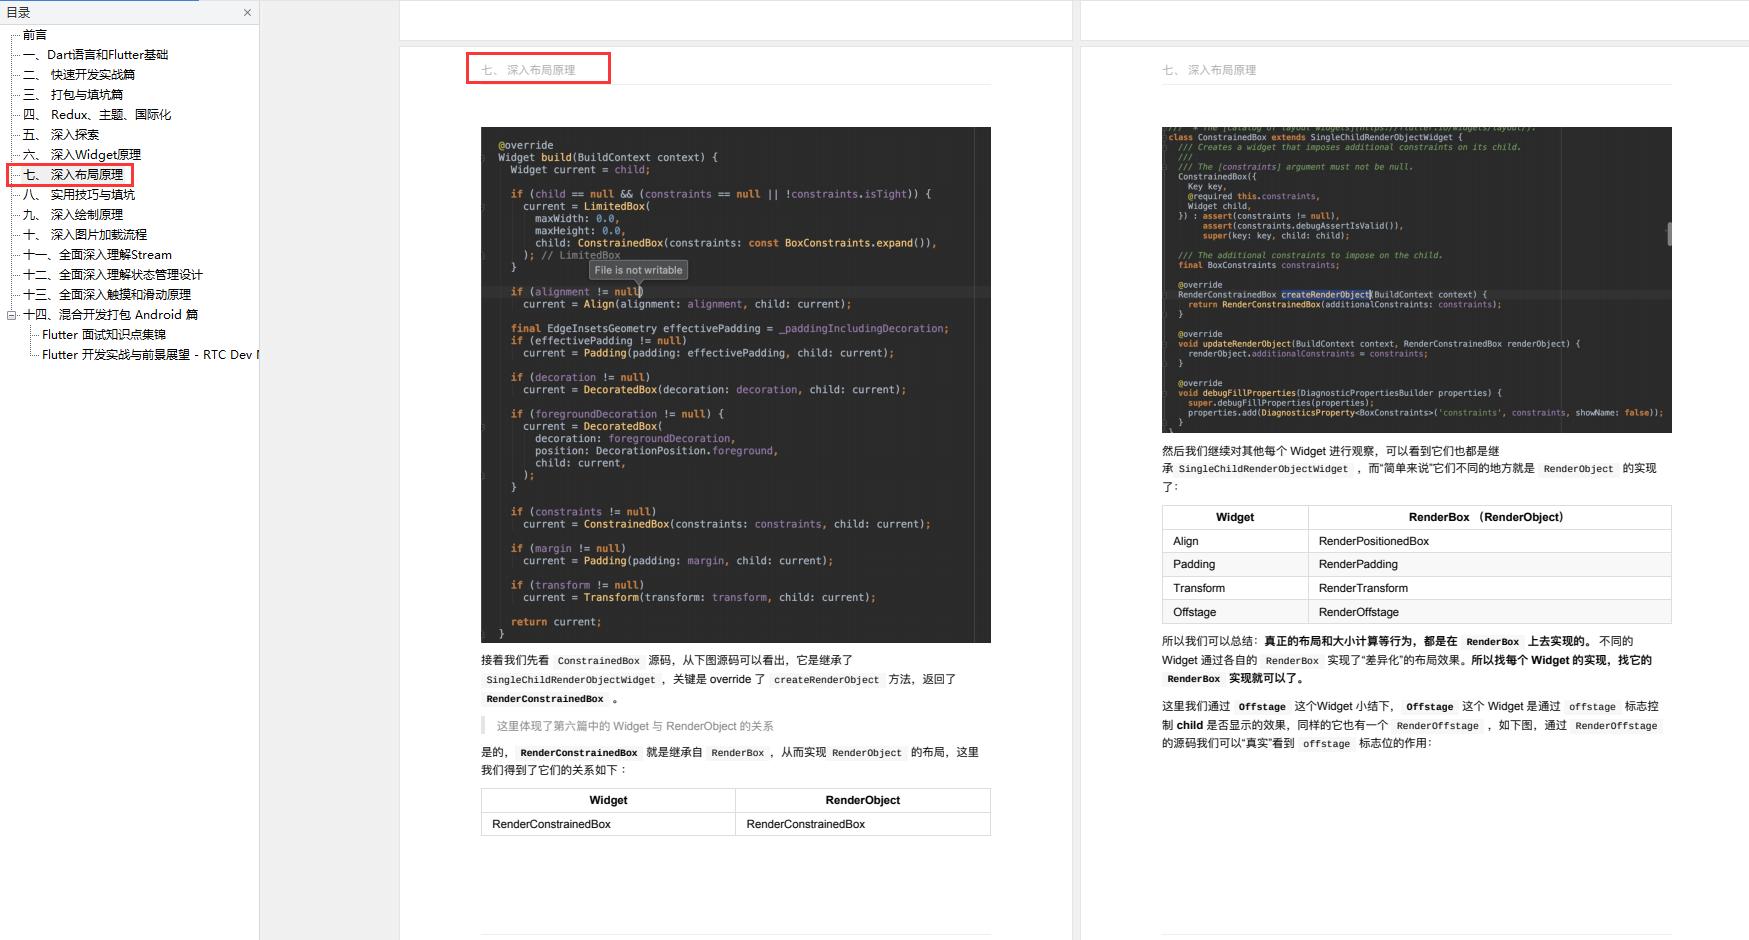Select 三、打包与填坑篇 in the outline
The height and width of the screenshot is (940, 1749).
73,95
